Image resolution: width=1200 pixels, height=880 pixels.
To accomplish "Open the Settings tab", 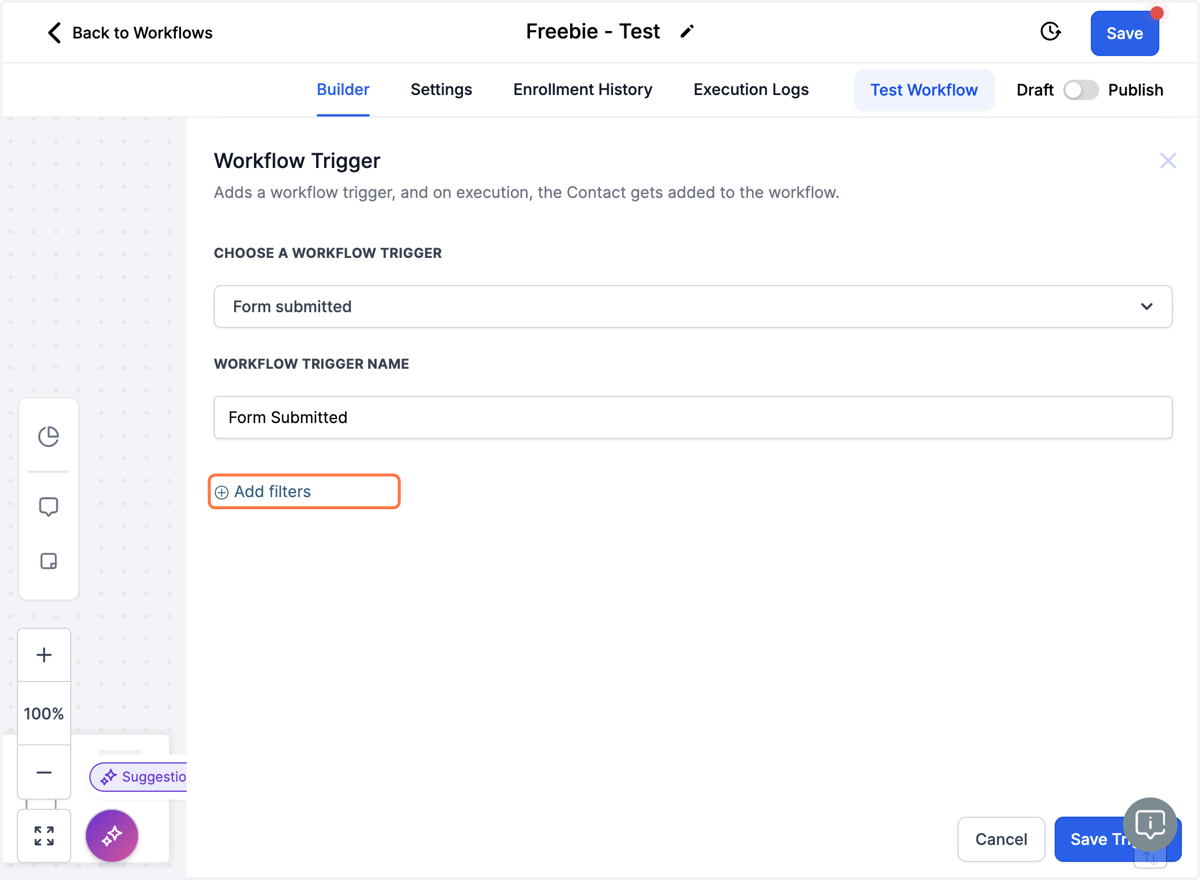I will [441, 89].
